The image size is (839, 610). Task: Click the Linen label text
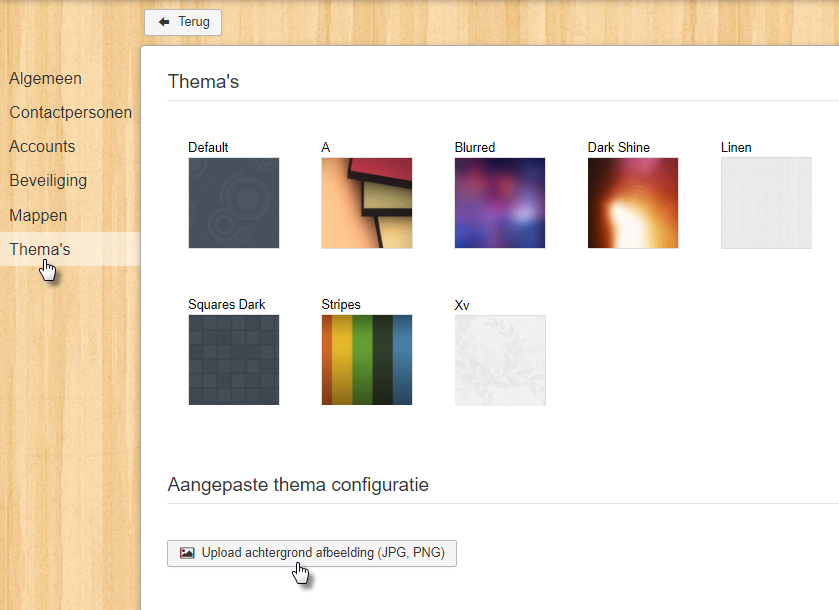pos(736,147)
